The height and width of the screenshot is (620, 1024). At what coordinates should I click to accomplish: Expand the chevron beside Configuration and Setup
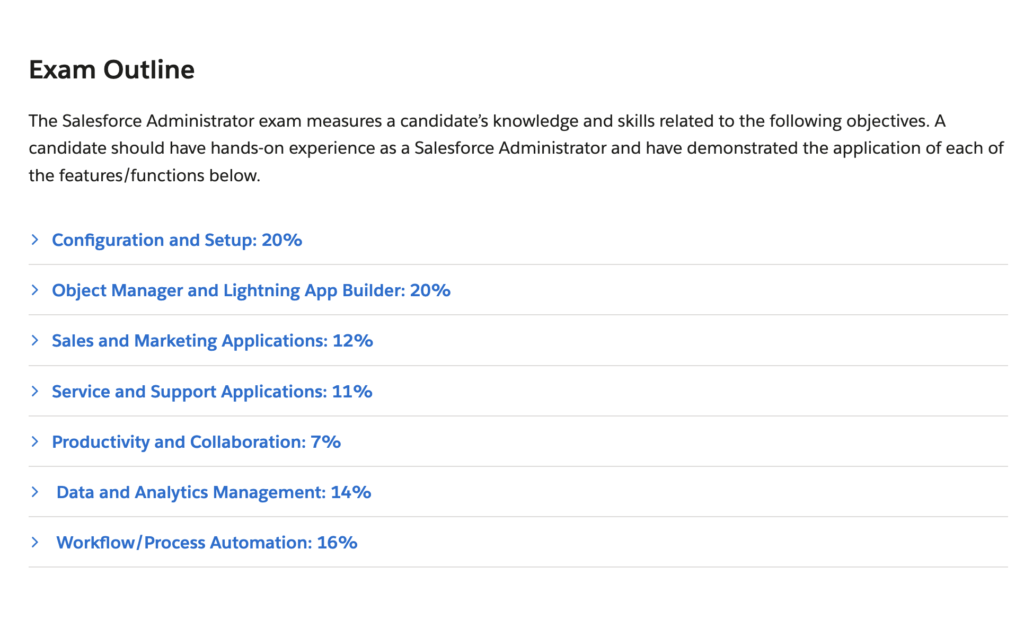point(35,240)
